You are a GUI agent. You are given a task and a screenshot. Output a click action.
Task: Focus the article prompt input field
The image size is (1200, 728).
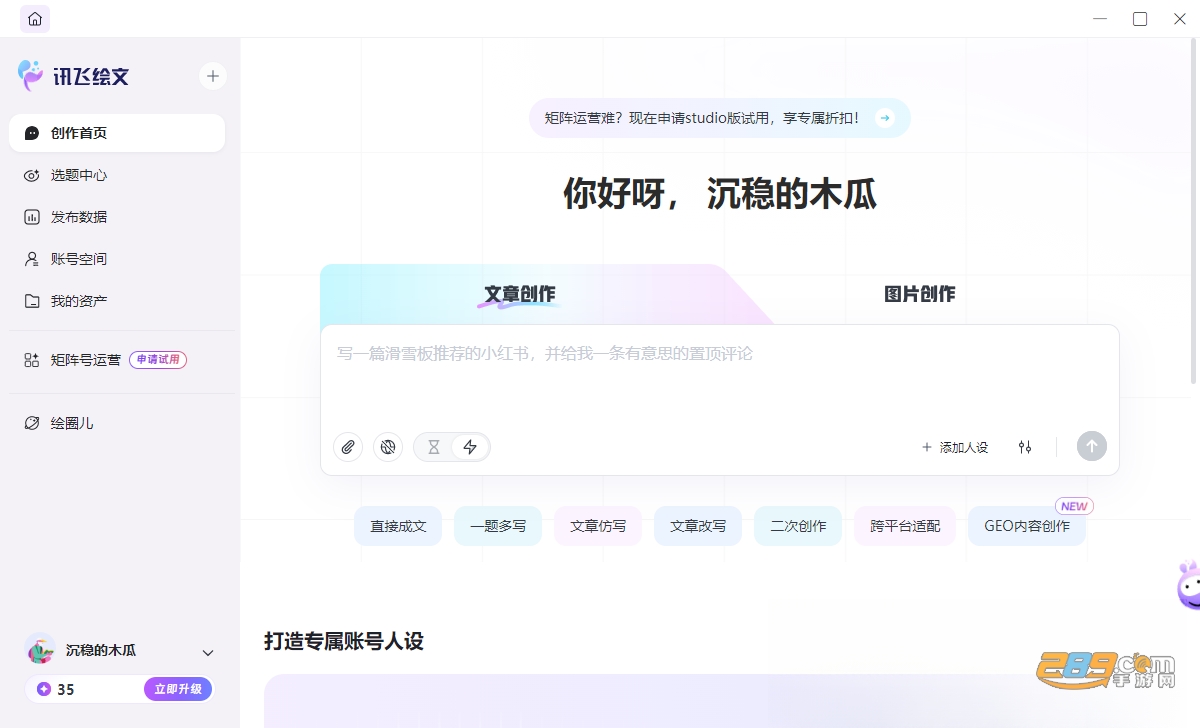coord(720,375)
